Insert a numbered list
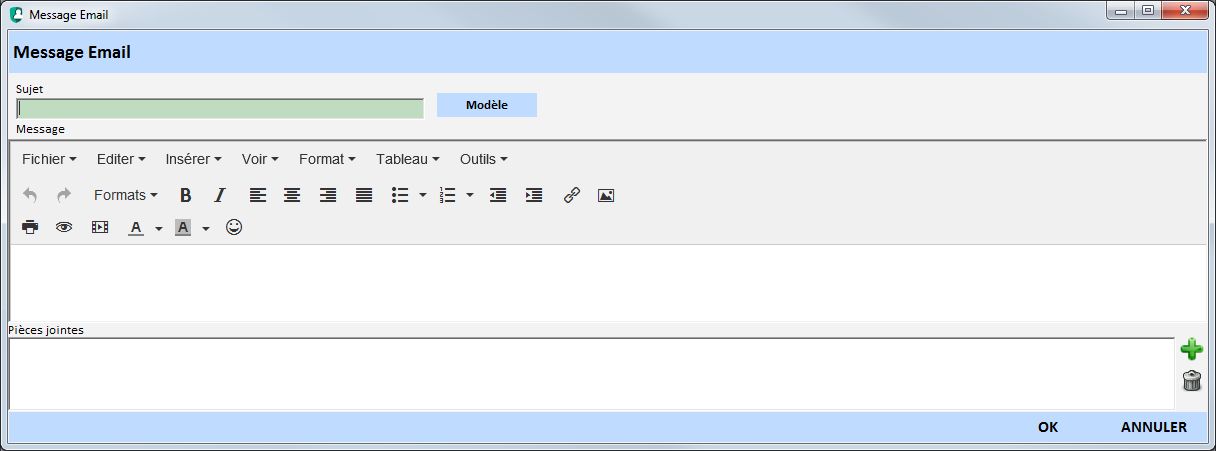 click(x=448, y=195)
